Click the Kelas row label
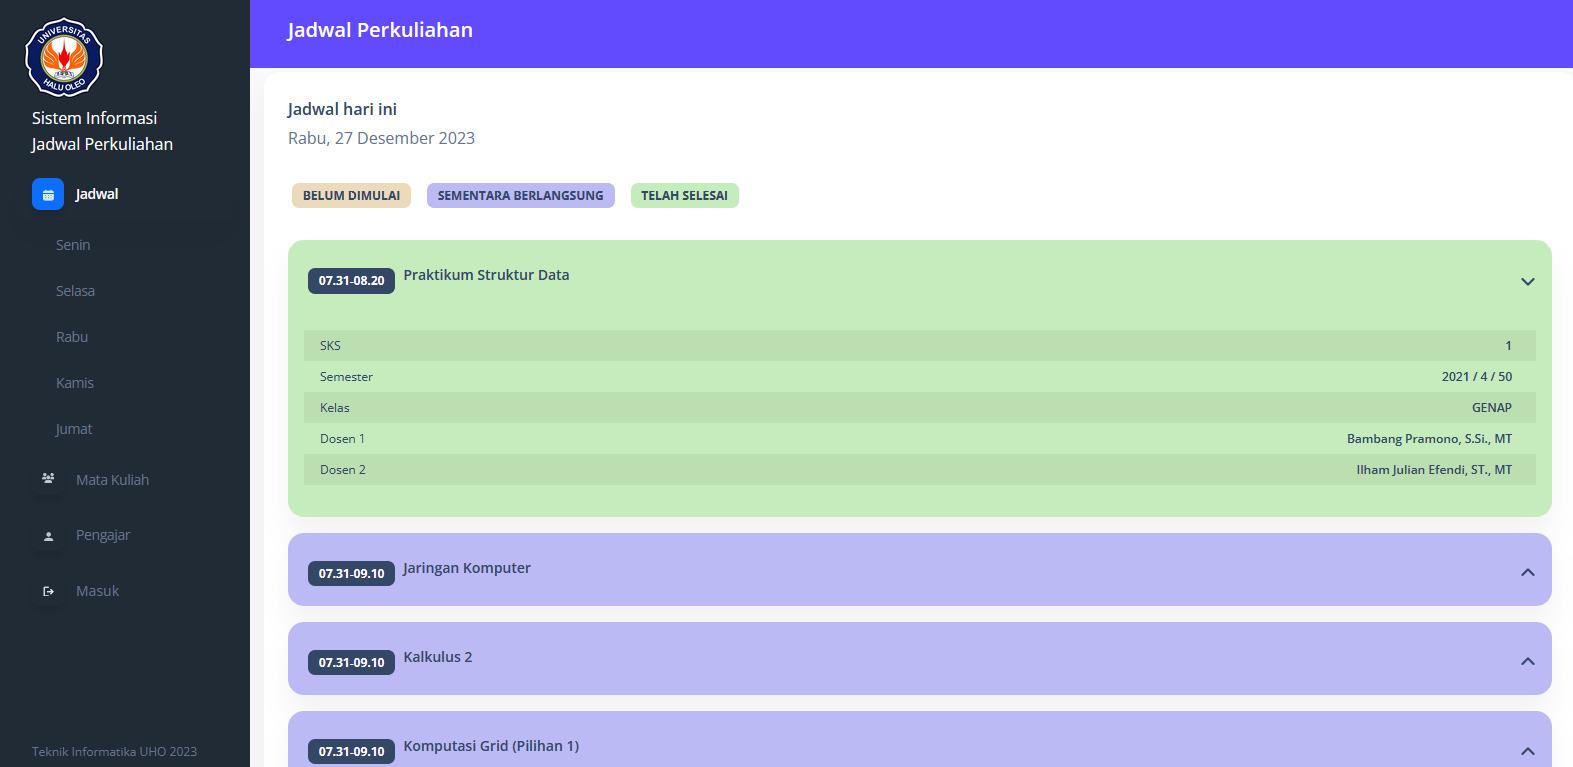The image size is (1573, 767). (x=335, y=408)
